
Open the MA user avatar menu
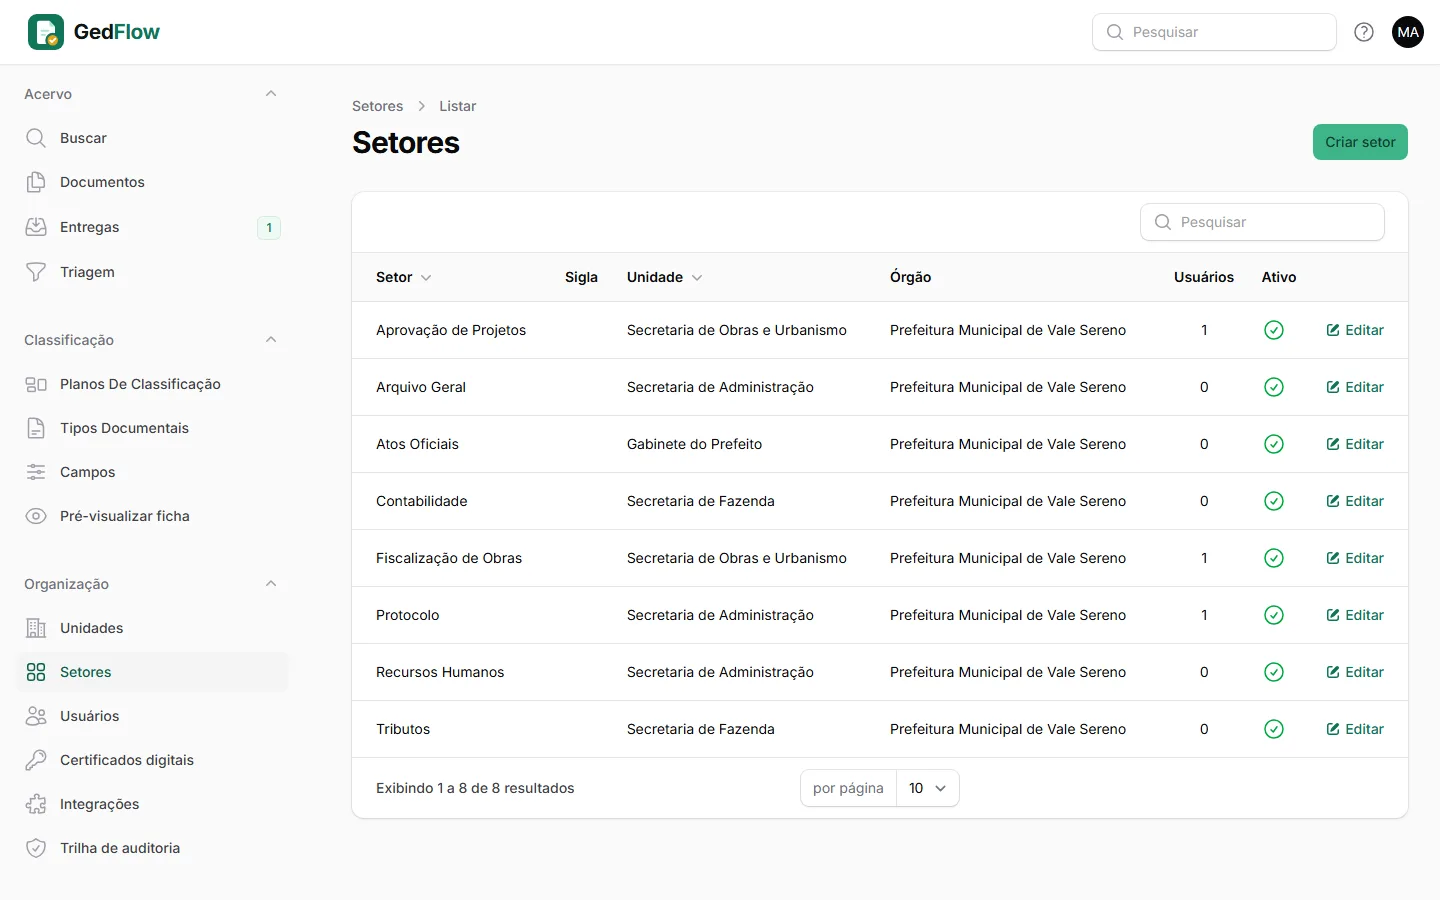(x=1408, y=32)
